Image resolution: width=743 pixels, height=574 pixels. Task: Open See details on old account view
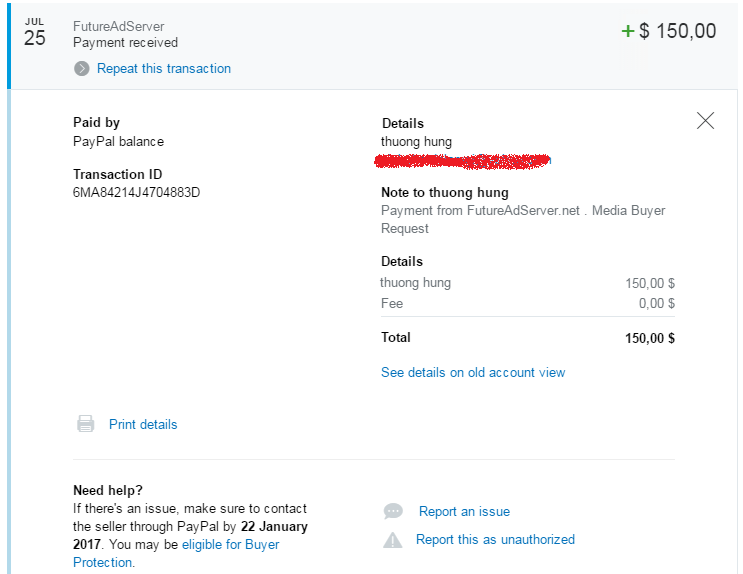pyautogui.click(x=472, y=373)
